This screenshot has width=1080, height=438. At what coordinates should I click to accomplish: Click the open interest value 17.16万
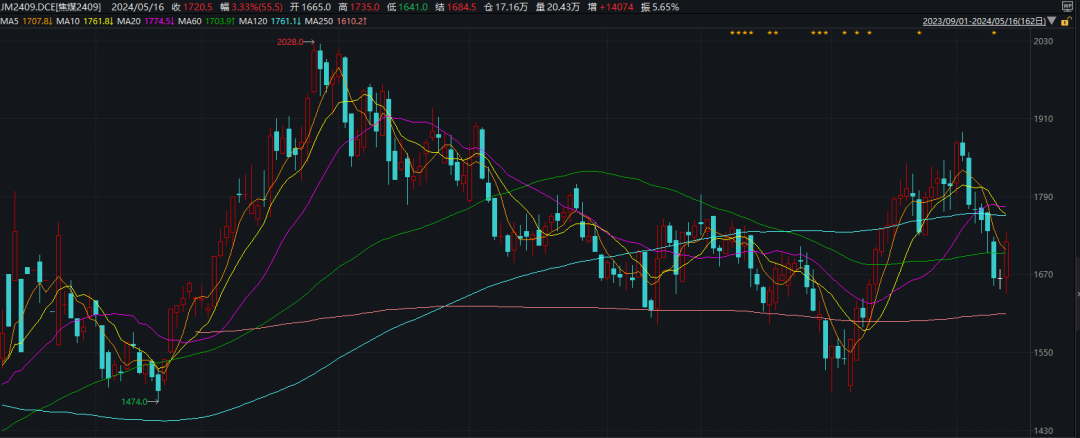pos(512,8)
